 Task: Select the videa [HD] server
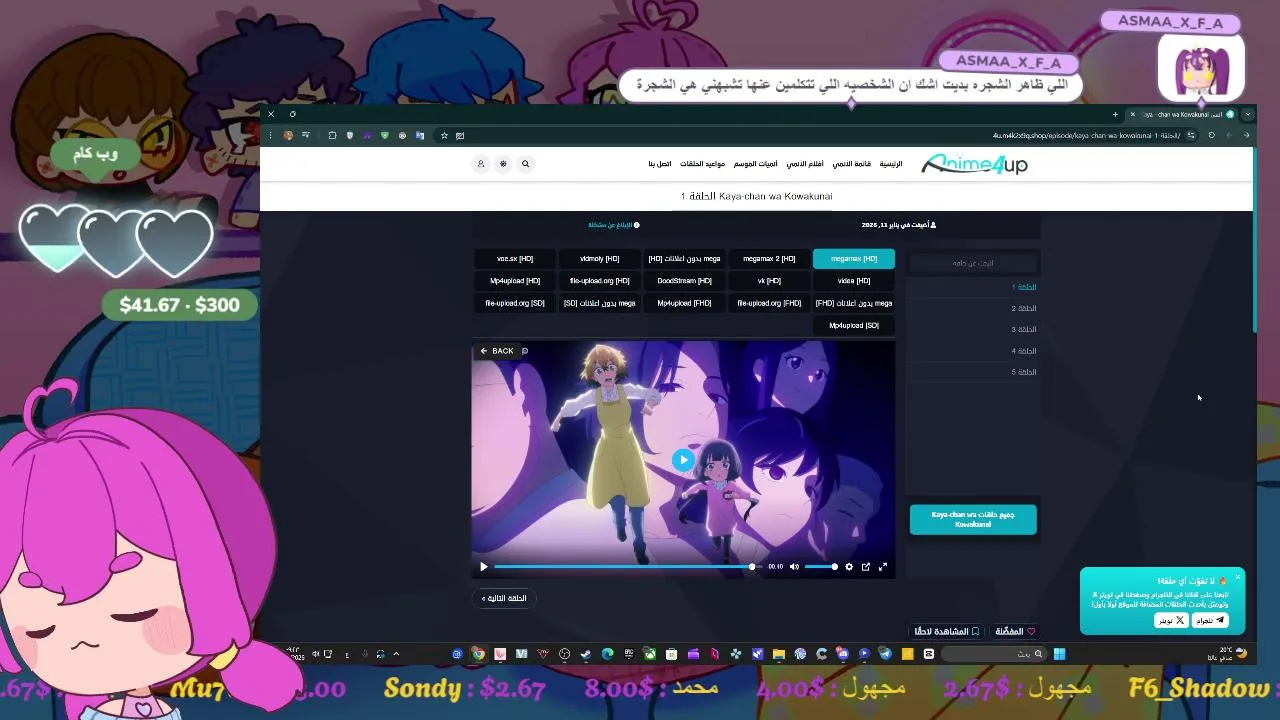[x=854, y=281]
